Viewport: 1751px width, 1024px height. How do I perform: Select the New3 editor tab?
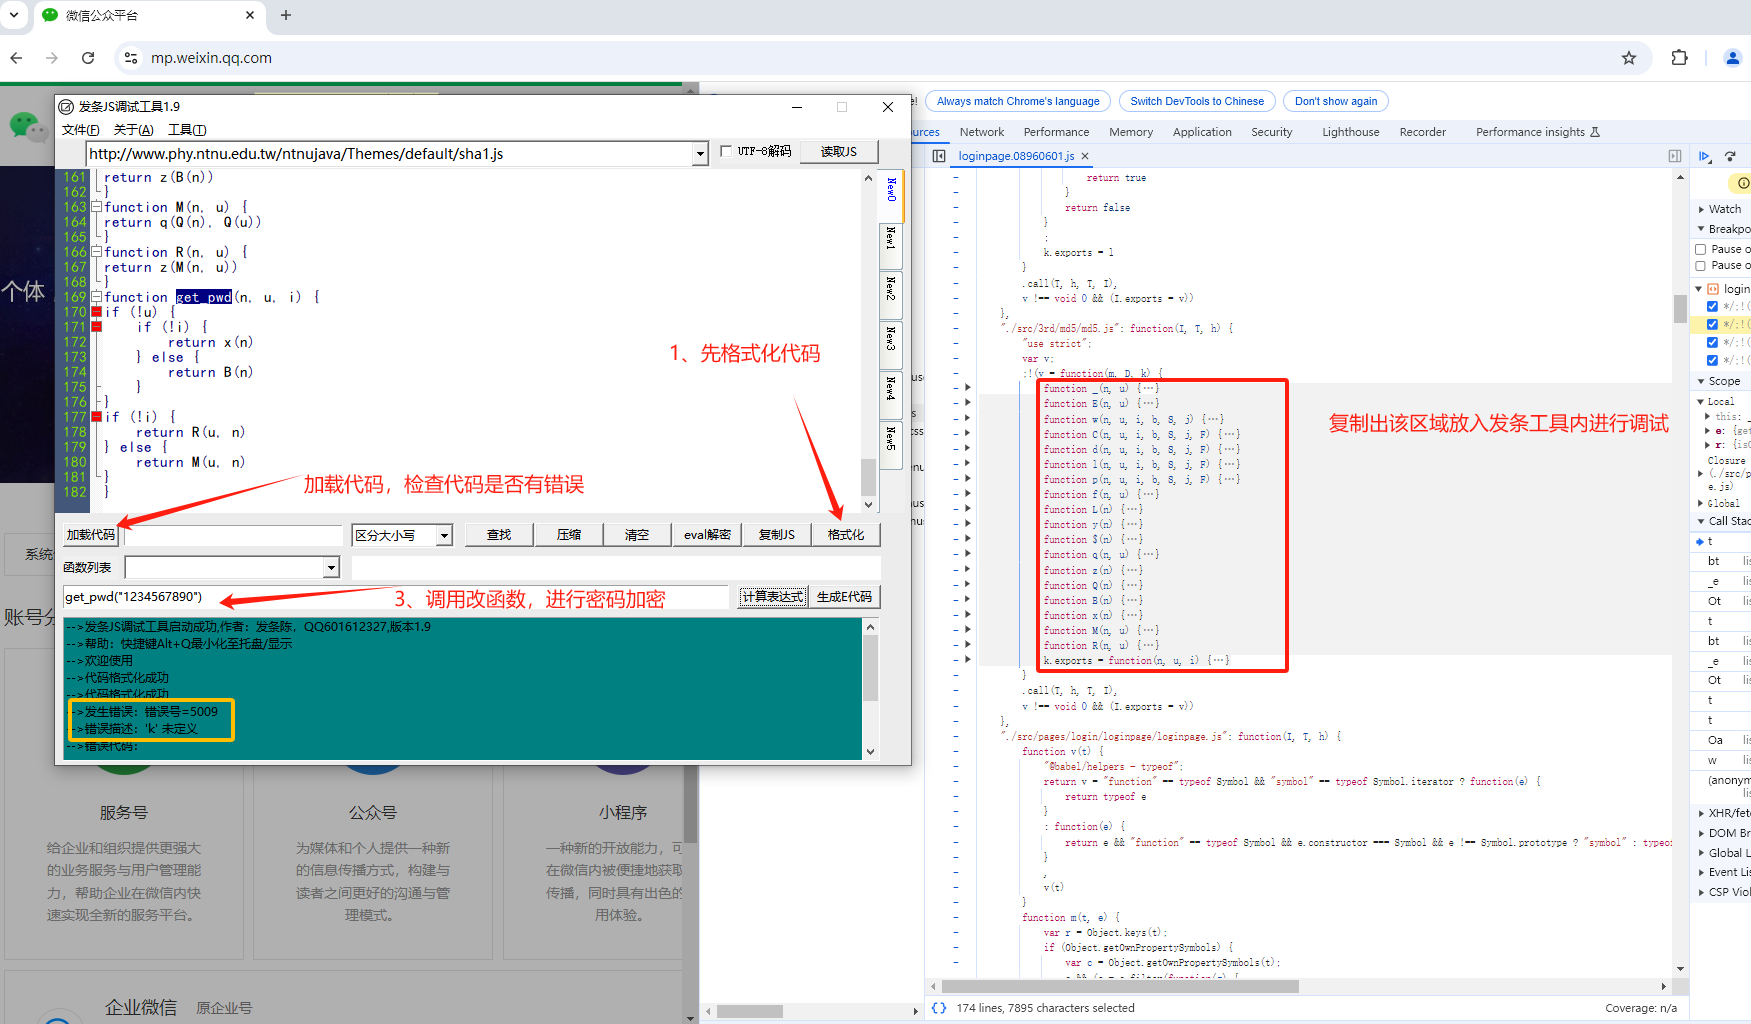[891, 346]
